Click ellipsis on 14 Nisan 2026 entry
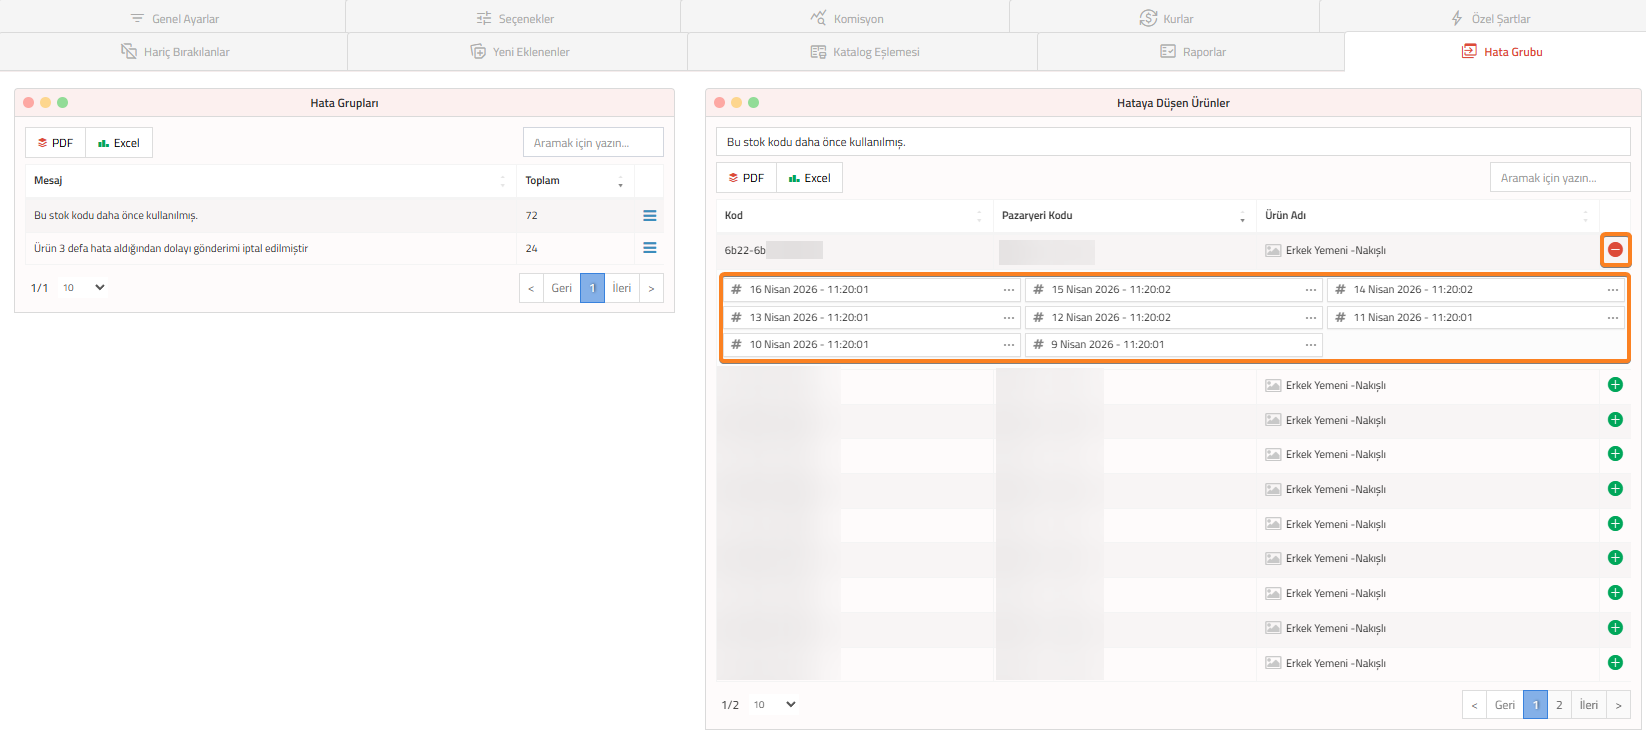Screen dimensions: 1646x732 click(x=1612, y=290)
